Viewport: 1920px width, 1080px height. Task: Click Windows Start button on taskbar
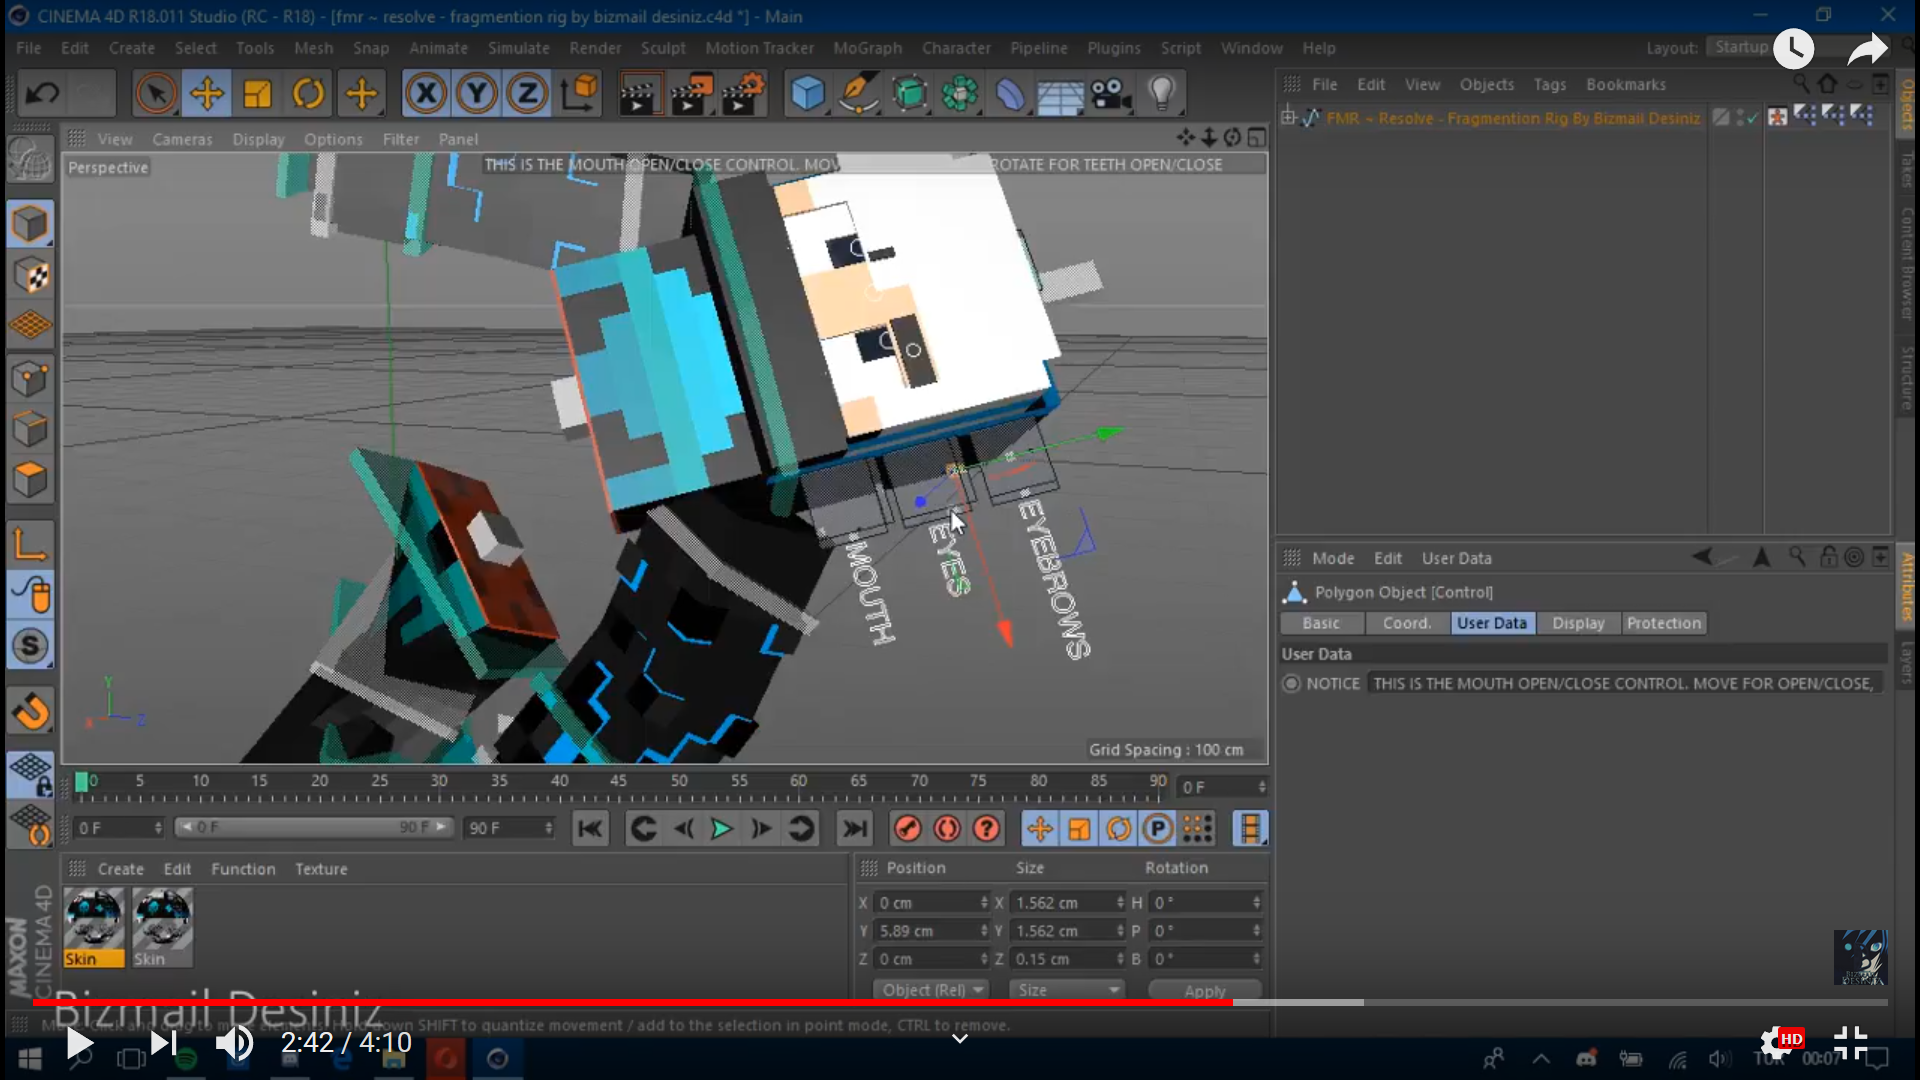[x=30, y=1059]
